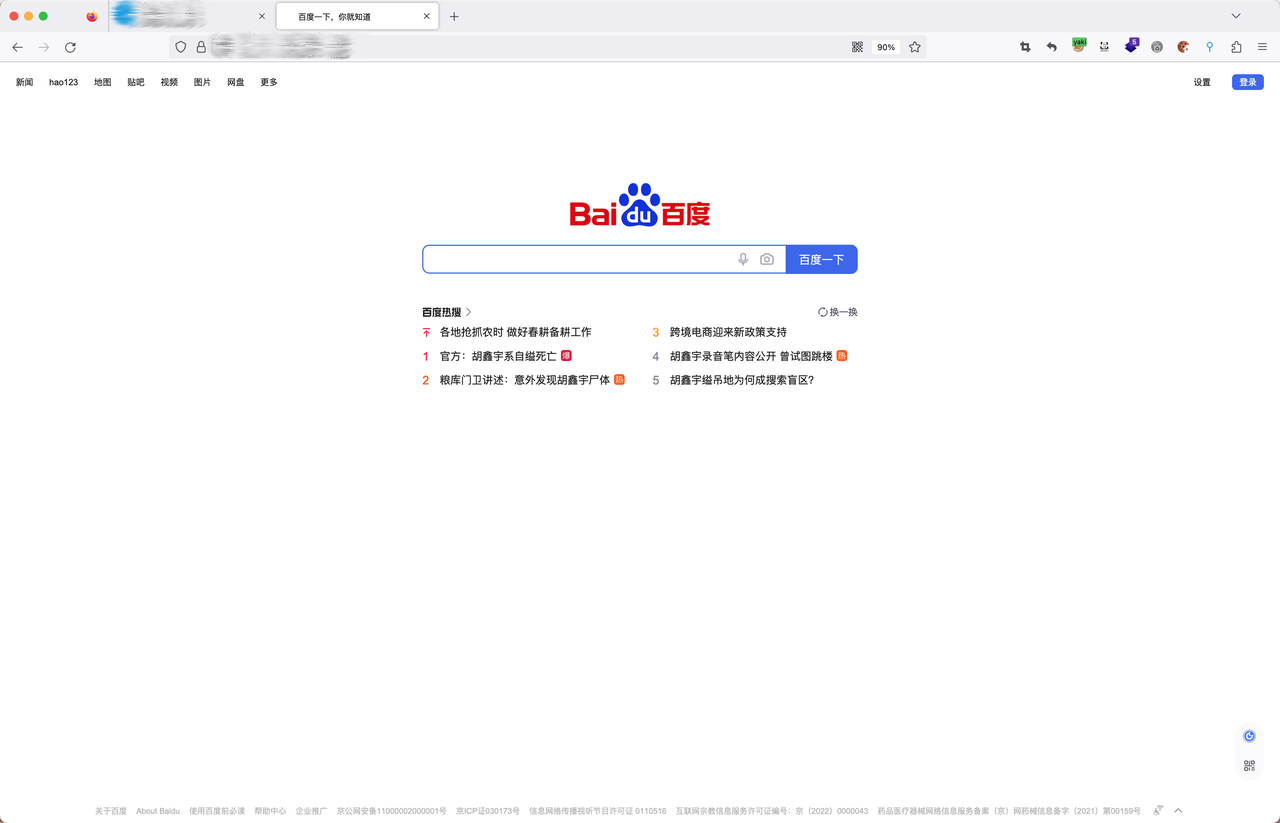
Task: Open About Baidu footer link
Action: click(x=158, y=811)
